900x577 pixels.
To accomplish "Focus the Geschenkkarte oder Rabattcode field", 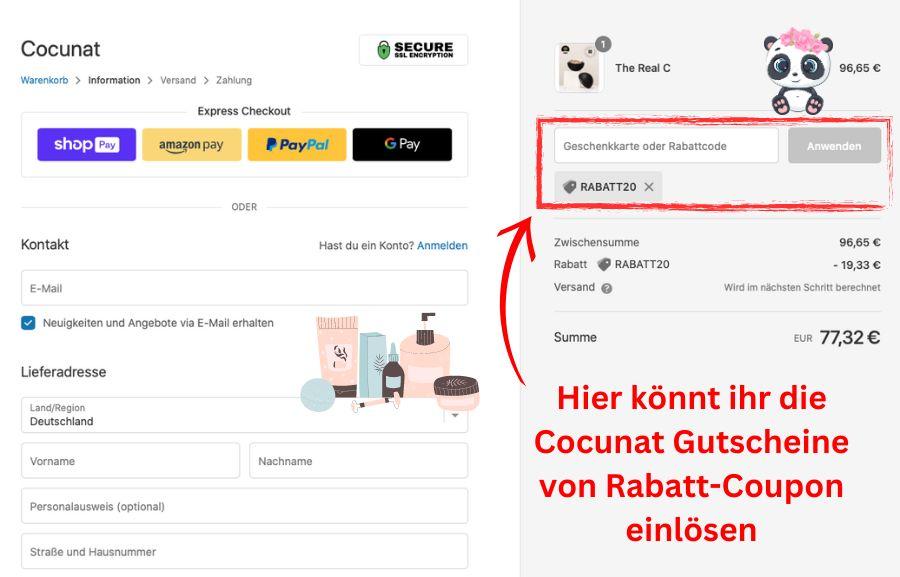I will click(666, 146).
